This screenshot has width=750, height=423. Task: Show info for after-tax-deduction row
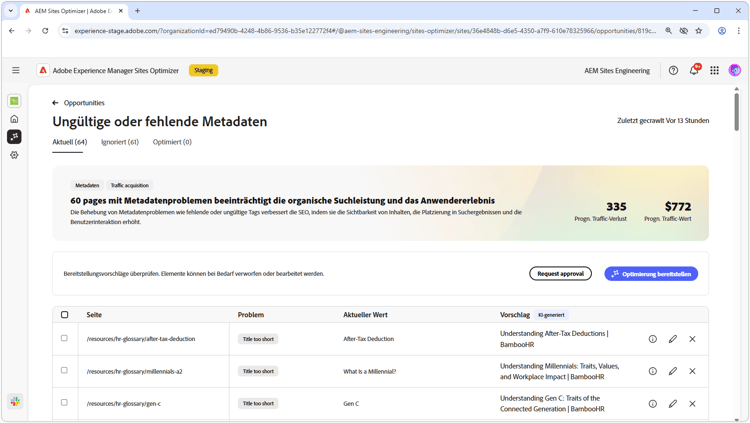click(652, 339)
